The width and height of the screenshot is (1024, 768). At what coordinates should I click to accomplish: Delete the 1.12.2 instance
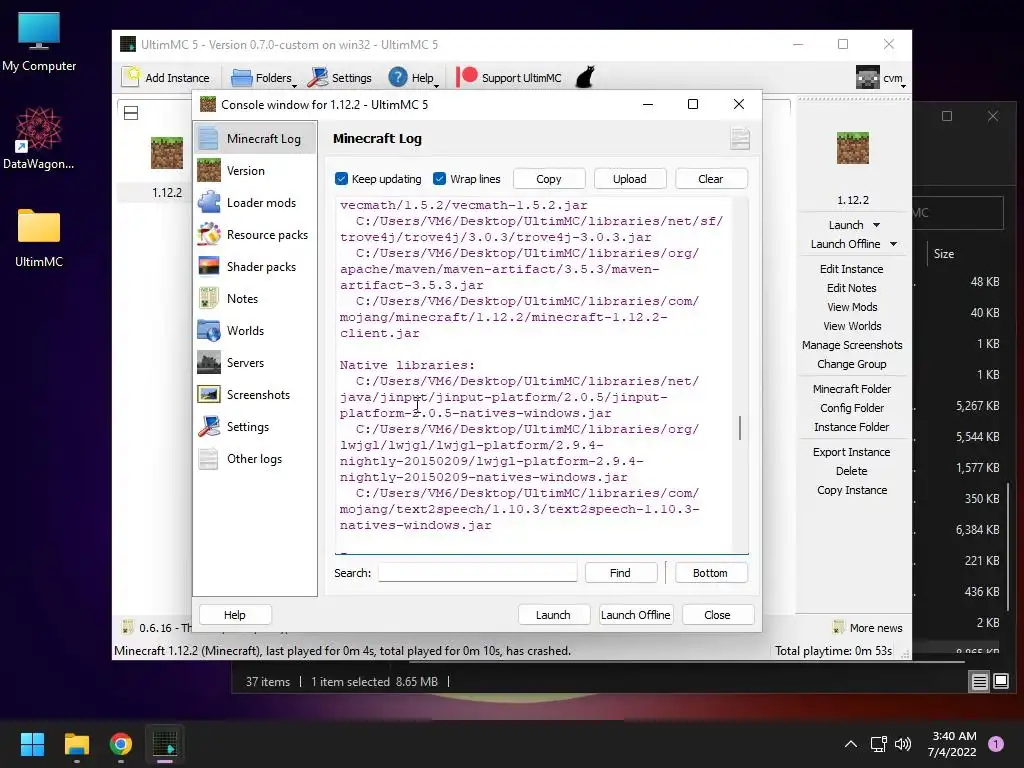pos(852,471)
